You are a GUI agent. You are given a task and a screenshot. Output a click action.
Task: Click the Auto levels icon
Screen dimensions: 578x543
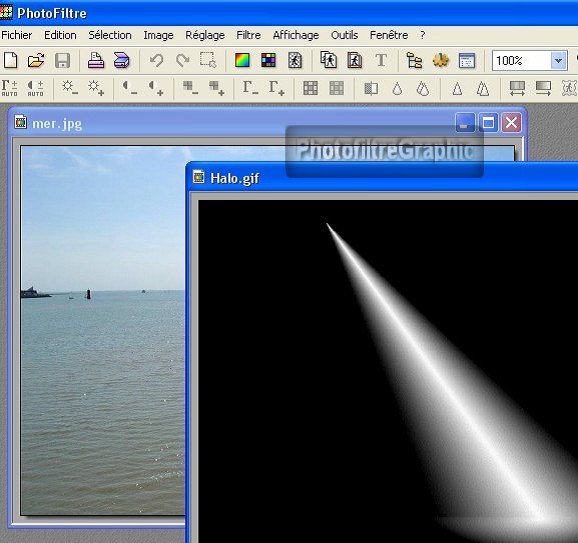click(10, 88)
